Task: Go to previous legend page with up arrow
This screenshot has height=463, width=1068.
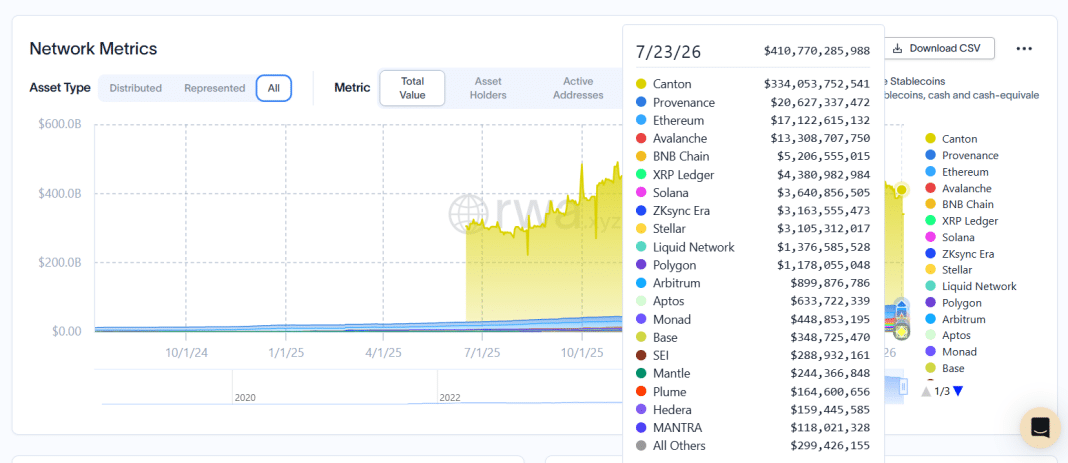Action: click(926, 392)
